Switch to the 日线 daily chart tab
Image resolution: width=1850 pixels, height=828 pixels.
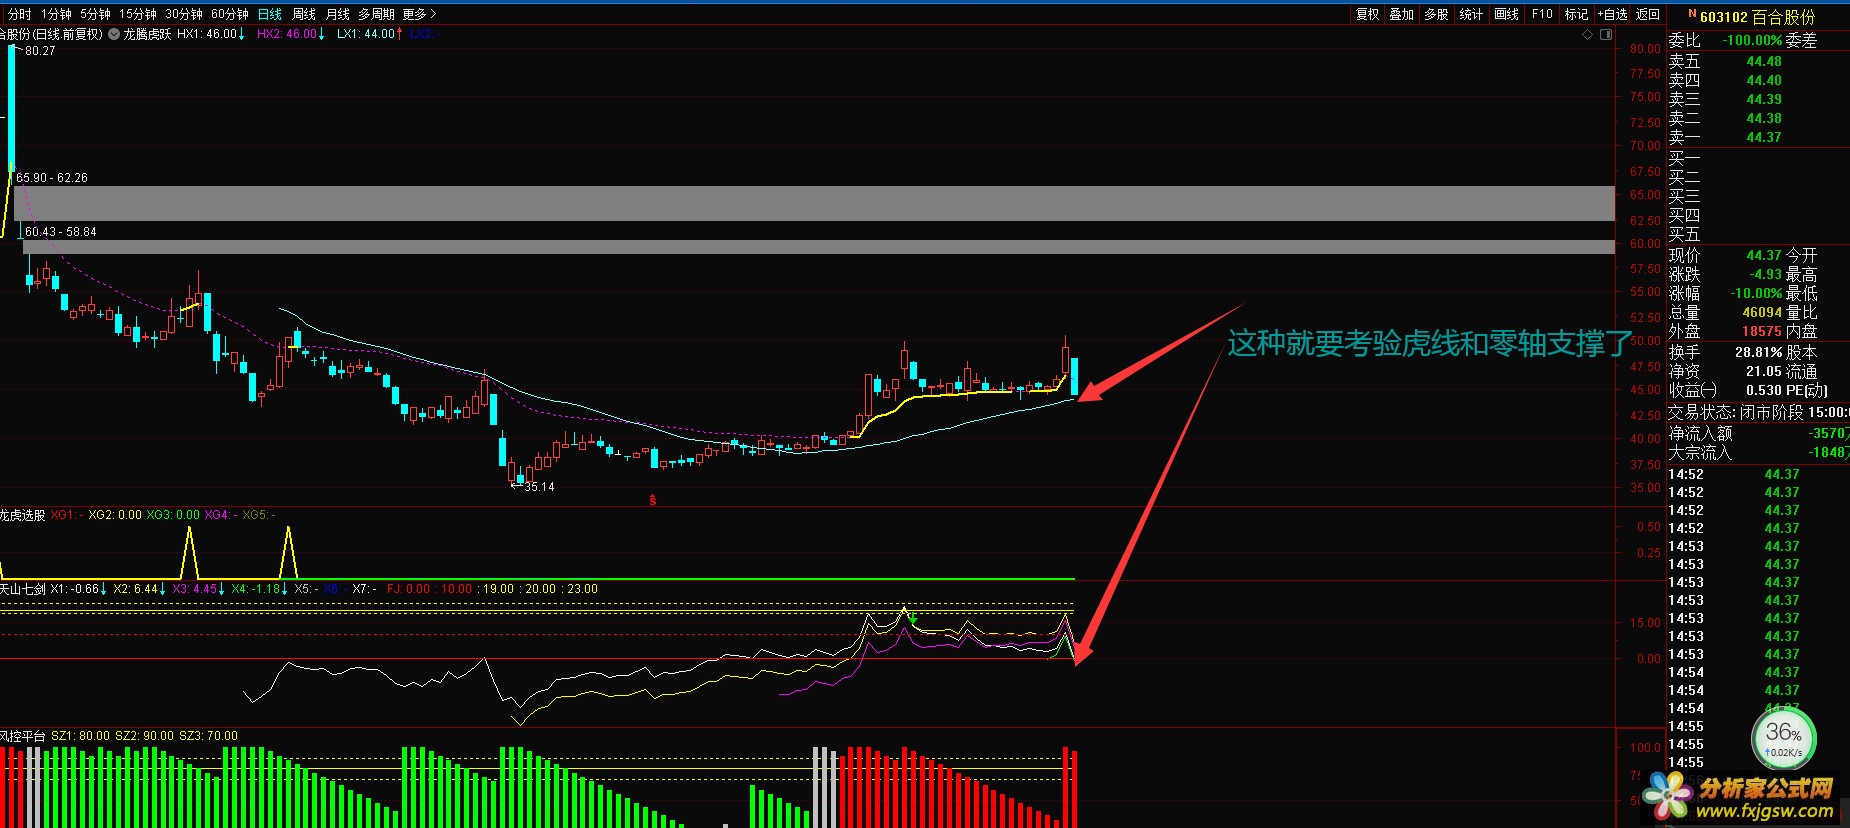(270, 14)
